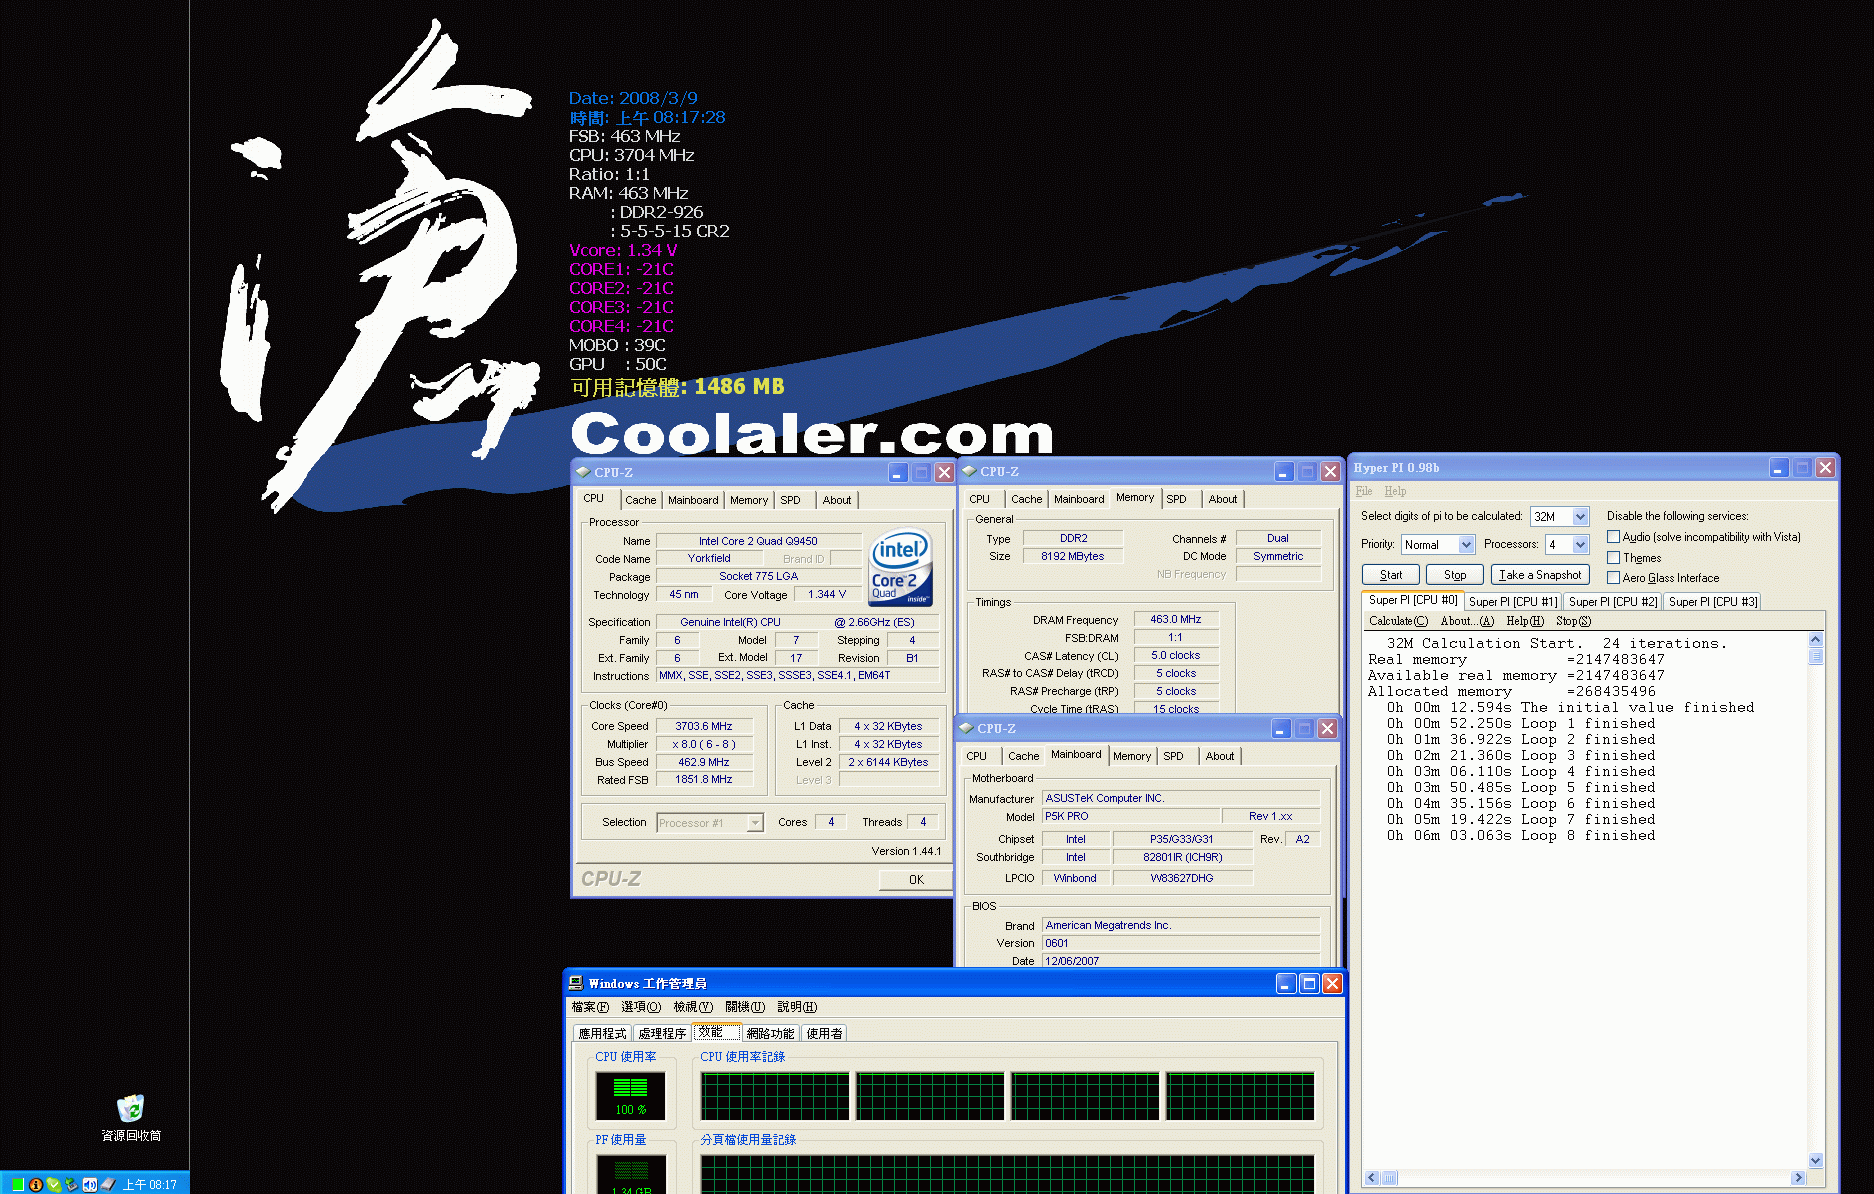The width and height of the screenshot is (1874, 1194).
Task: Open the volume speaker tray icon
Action: [89, 1185]
